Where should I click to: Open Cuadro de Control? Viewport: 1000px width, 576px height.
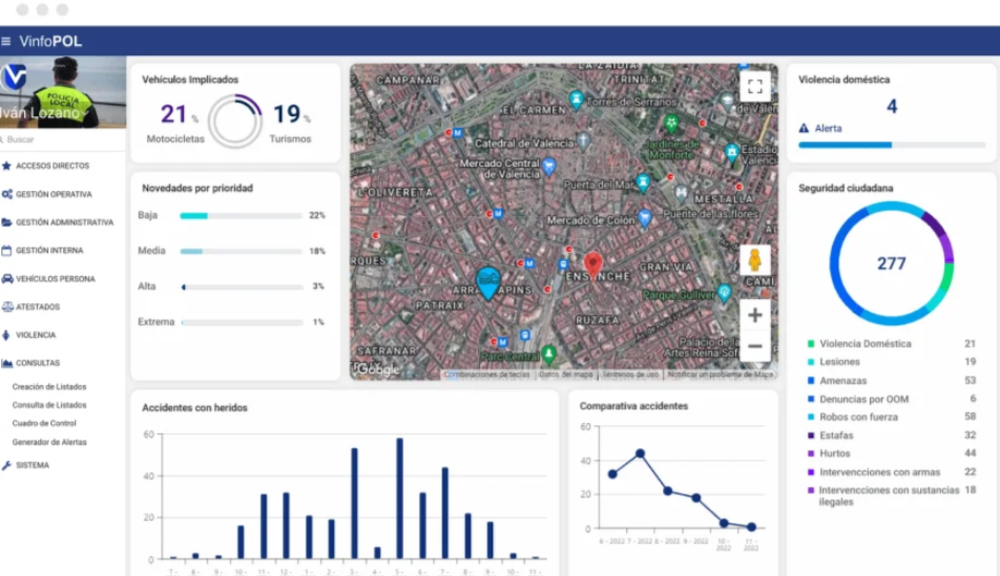point(44,423)
